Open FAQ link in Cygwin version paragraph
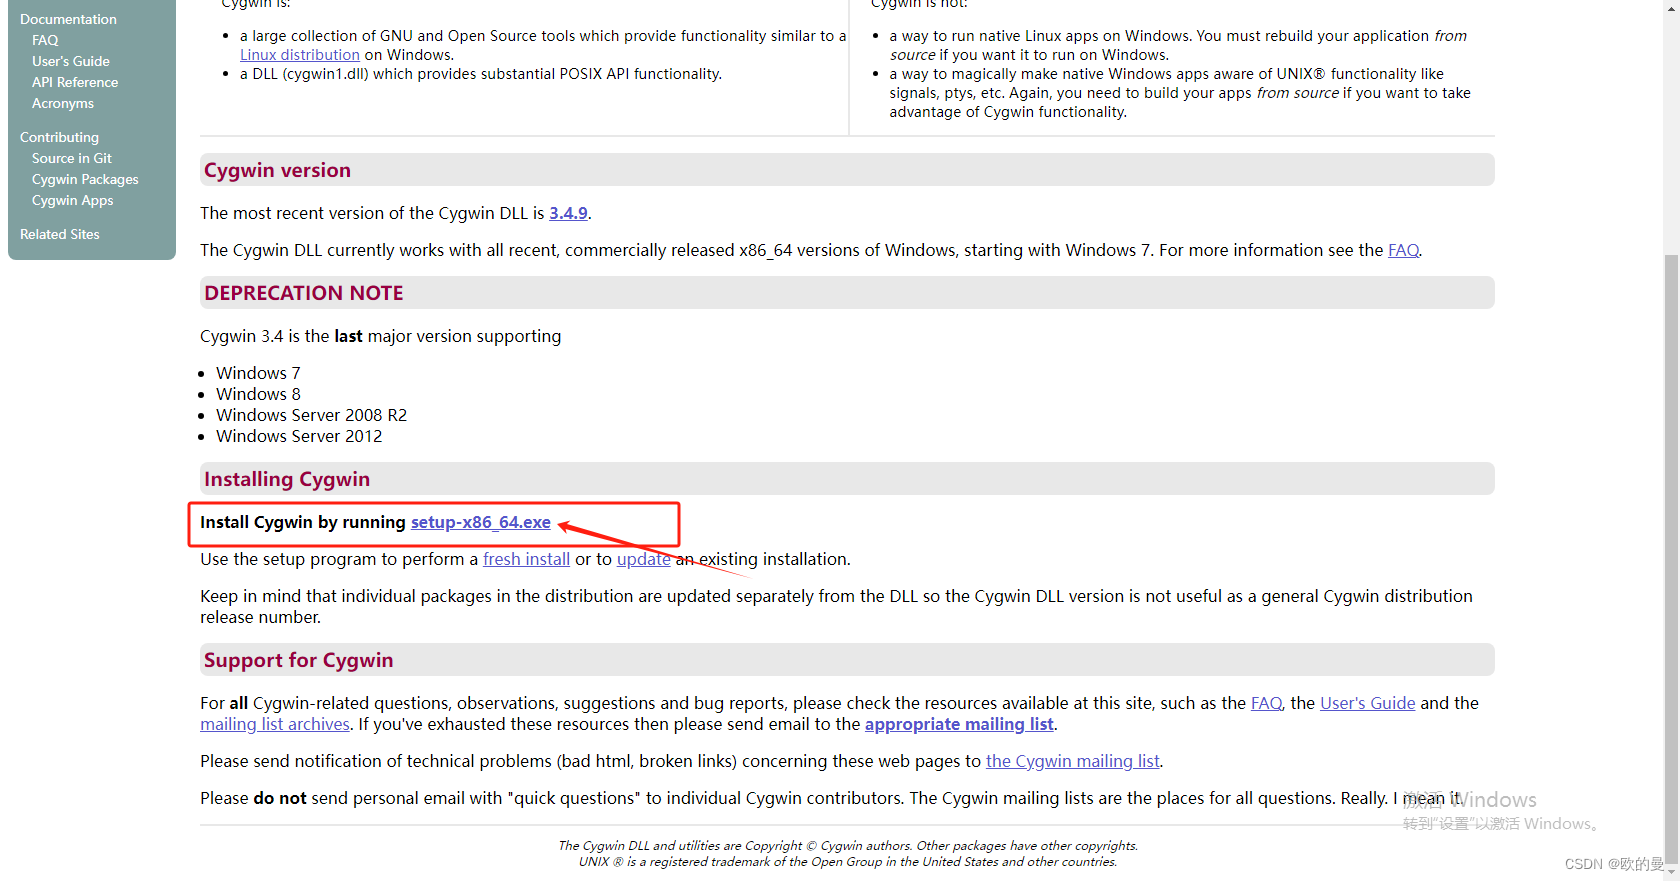 point(1403,250)
